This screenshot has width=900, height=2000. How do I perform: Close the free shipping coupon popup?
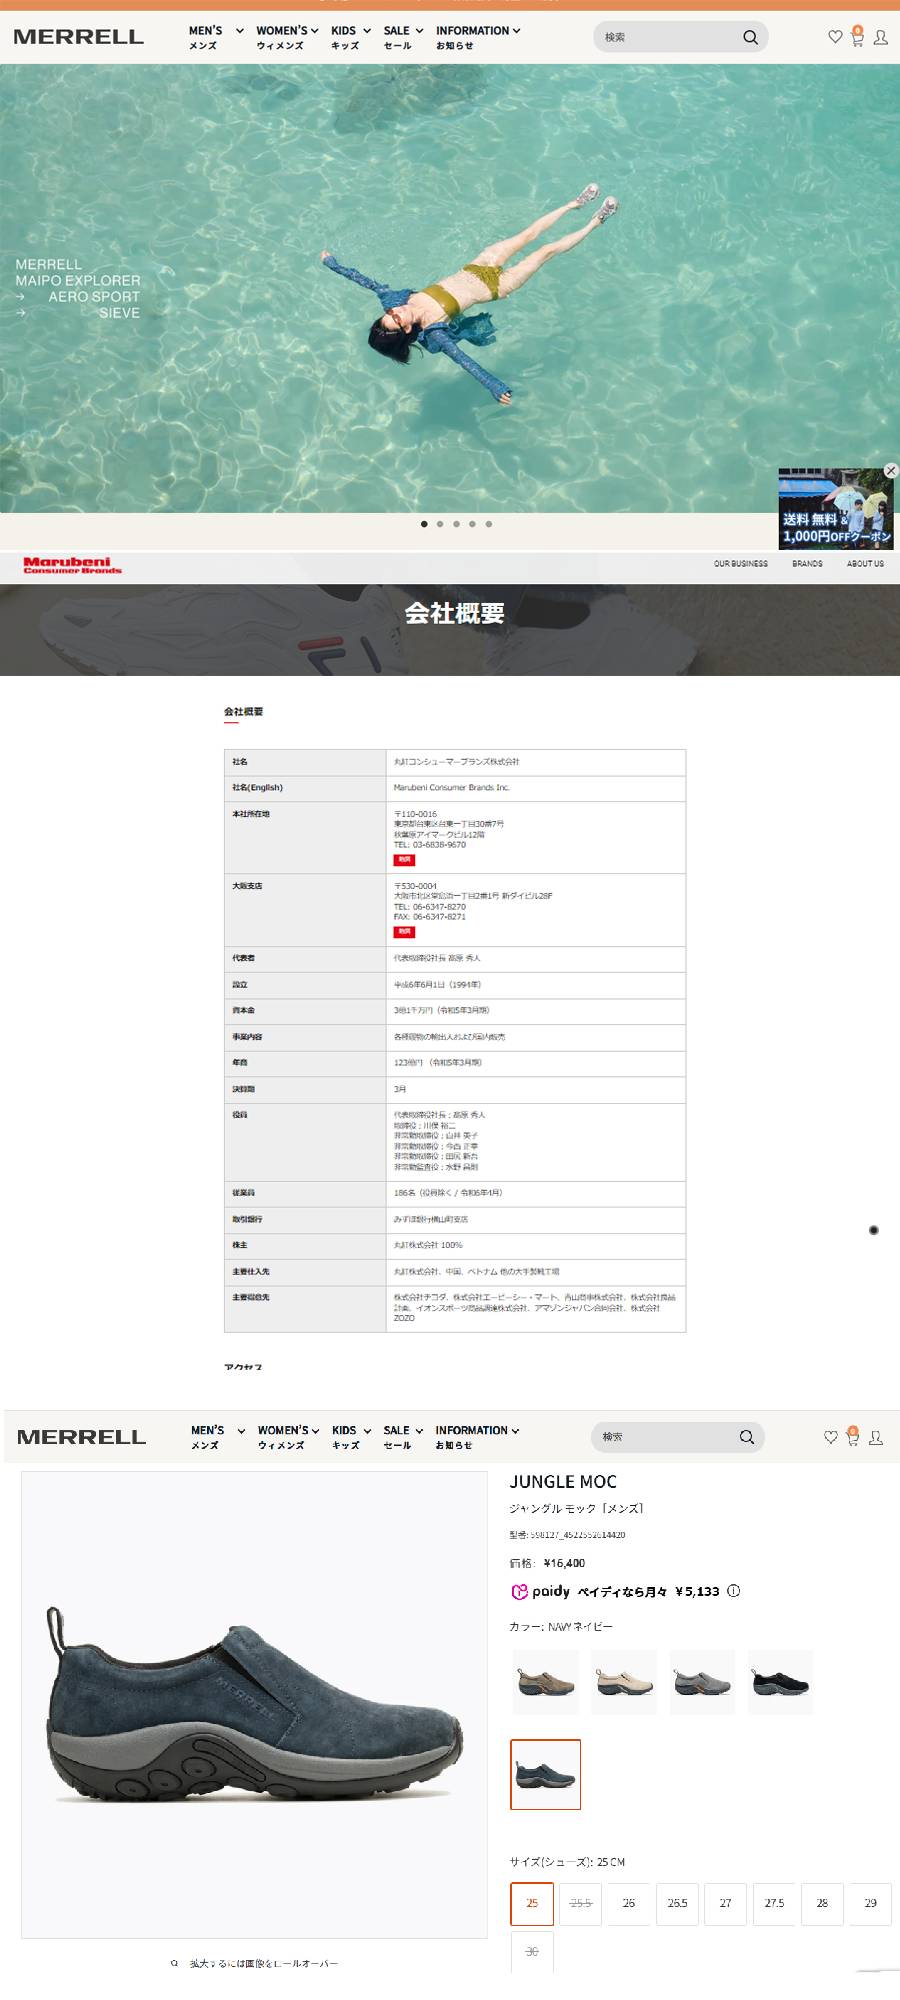tap(890, 471)
